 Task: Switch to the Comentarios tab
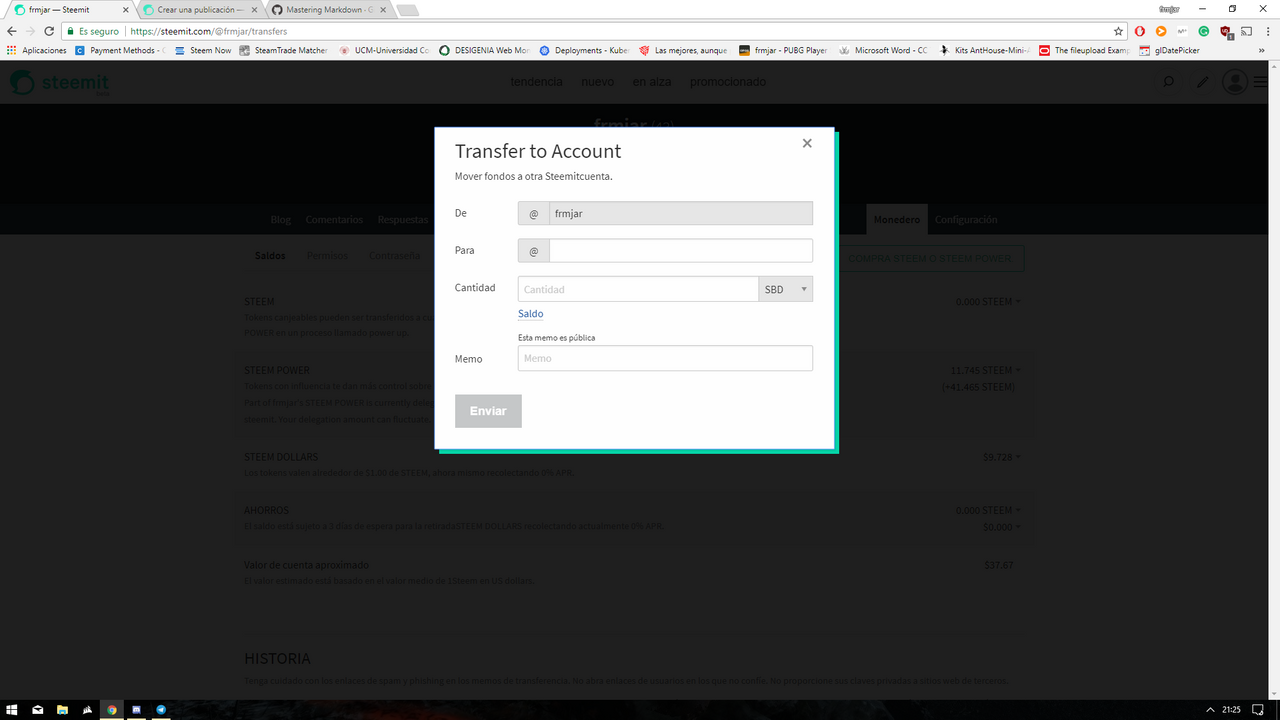click(x=335, y=220)
